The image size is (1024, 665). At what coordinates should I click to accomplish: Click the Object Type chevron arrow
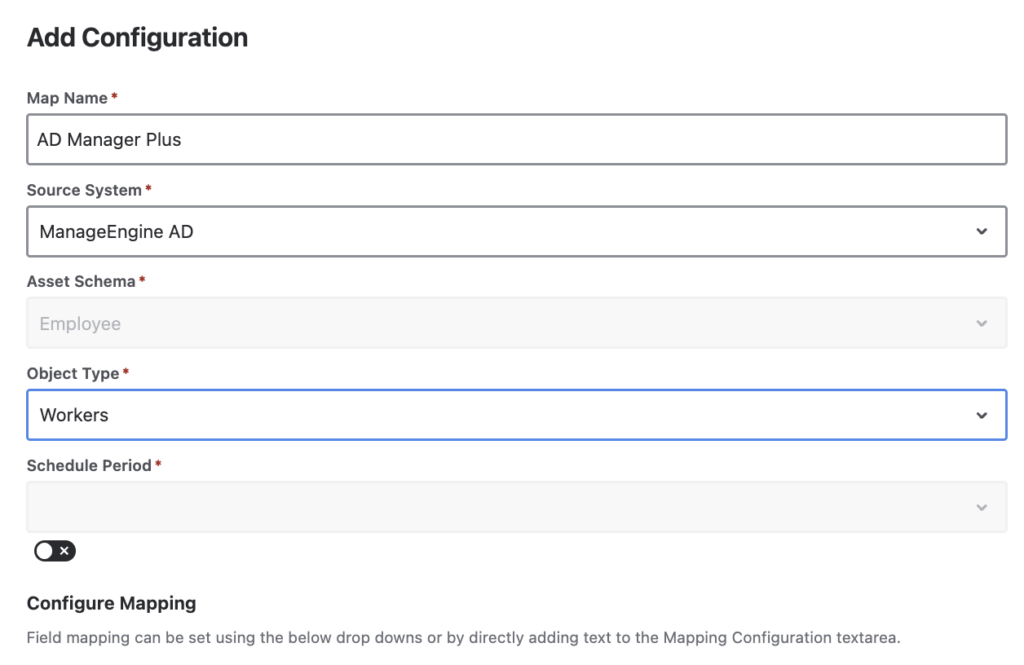click(981, 415)
